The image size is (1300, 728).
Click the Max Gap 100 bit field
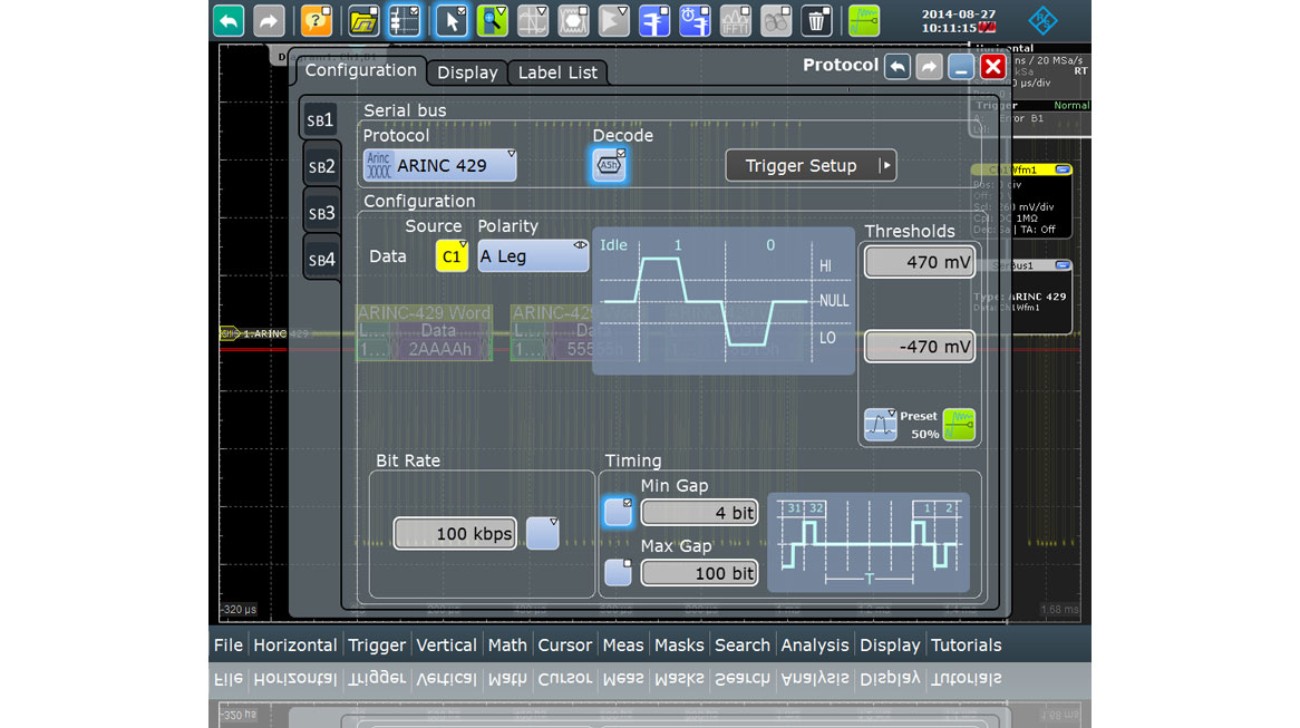699,573
